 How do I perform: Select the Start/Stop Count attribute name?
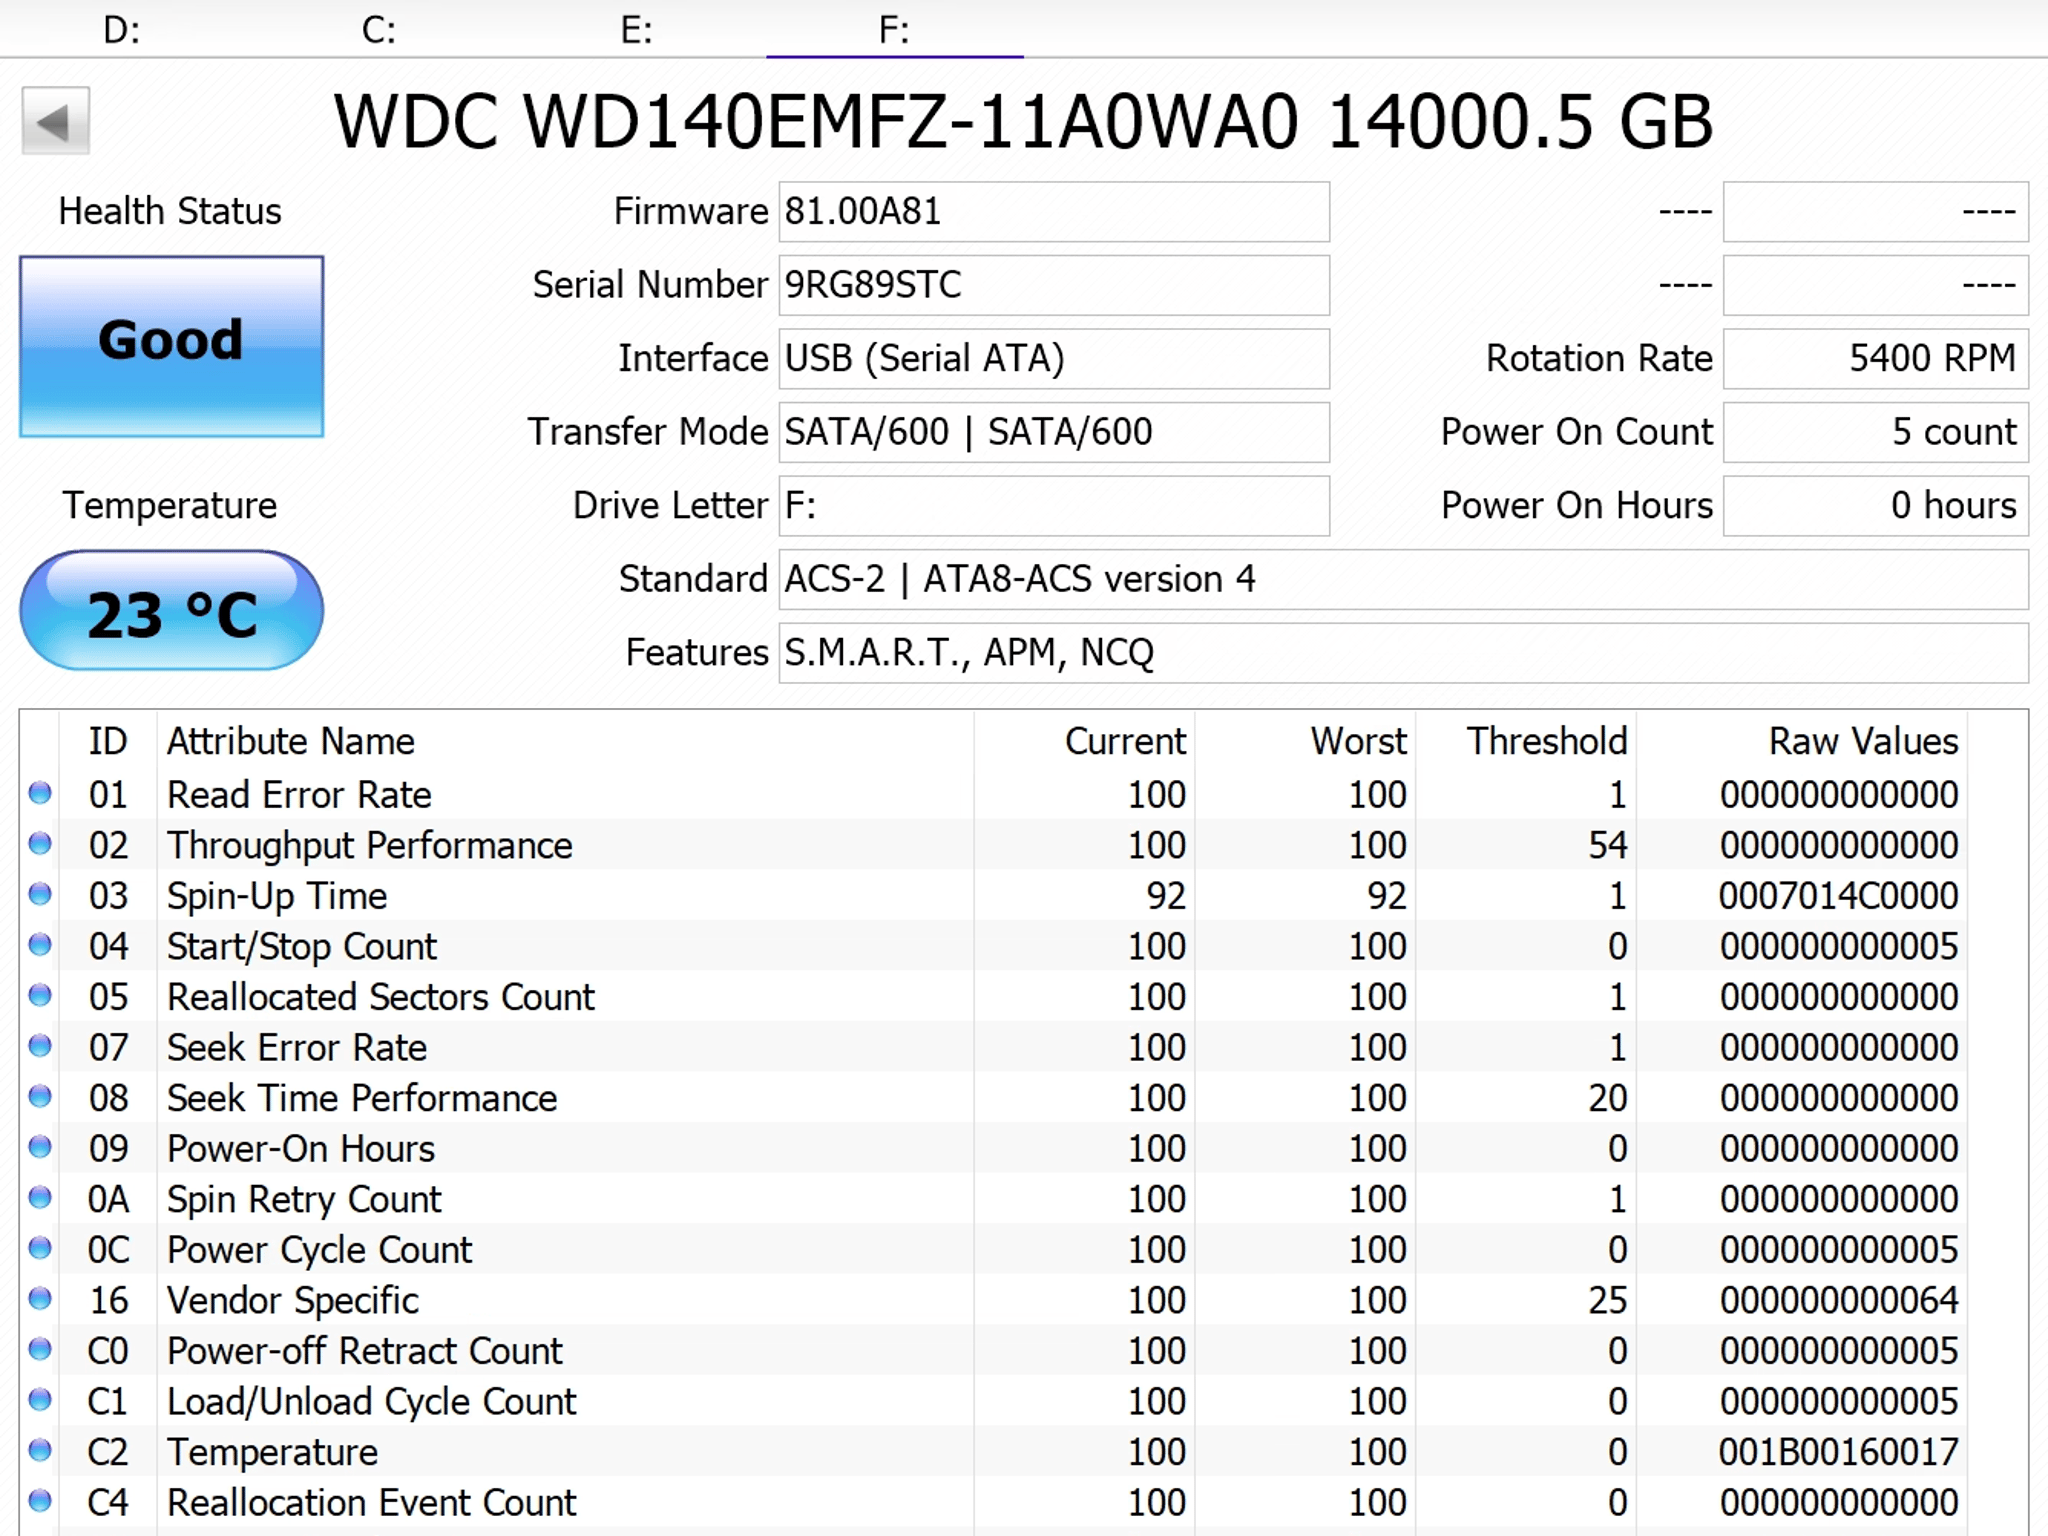302,947
